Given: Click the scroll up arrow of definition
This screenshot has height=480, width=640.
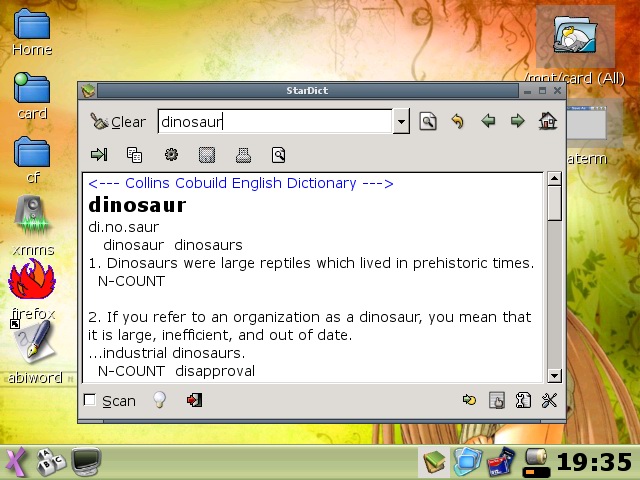Looking at the screenshot, I should pos(554,179).
